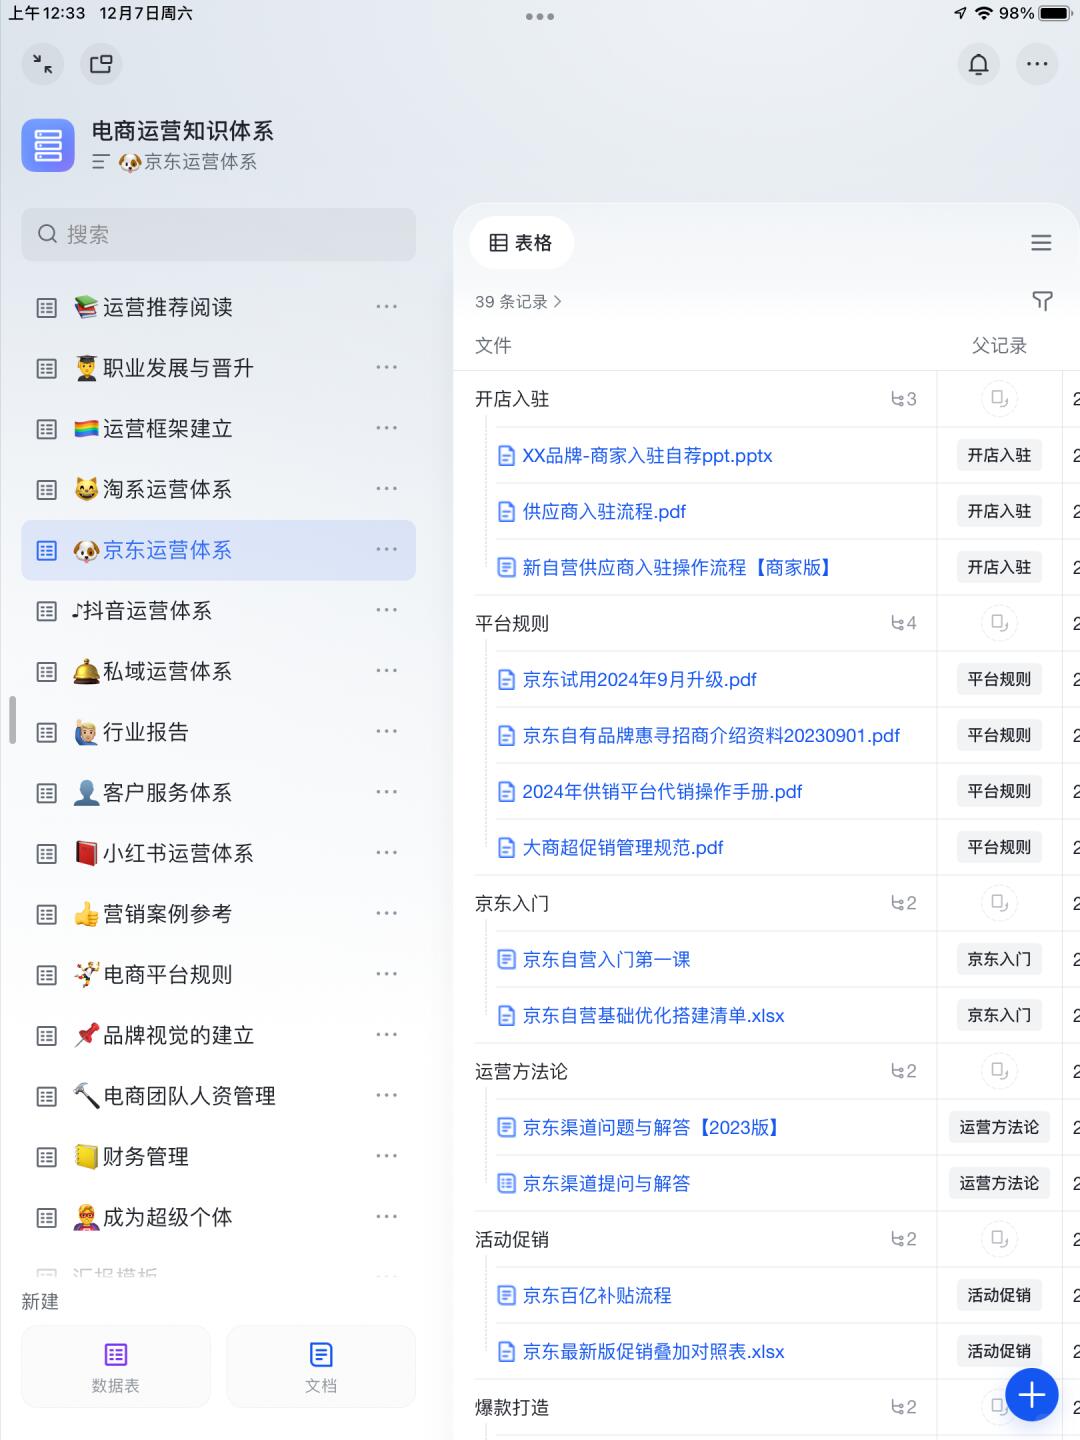Tap parent record icon in 开店入驻 row
This screenshot has width=1080, height=1440.
click(999, 399)
